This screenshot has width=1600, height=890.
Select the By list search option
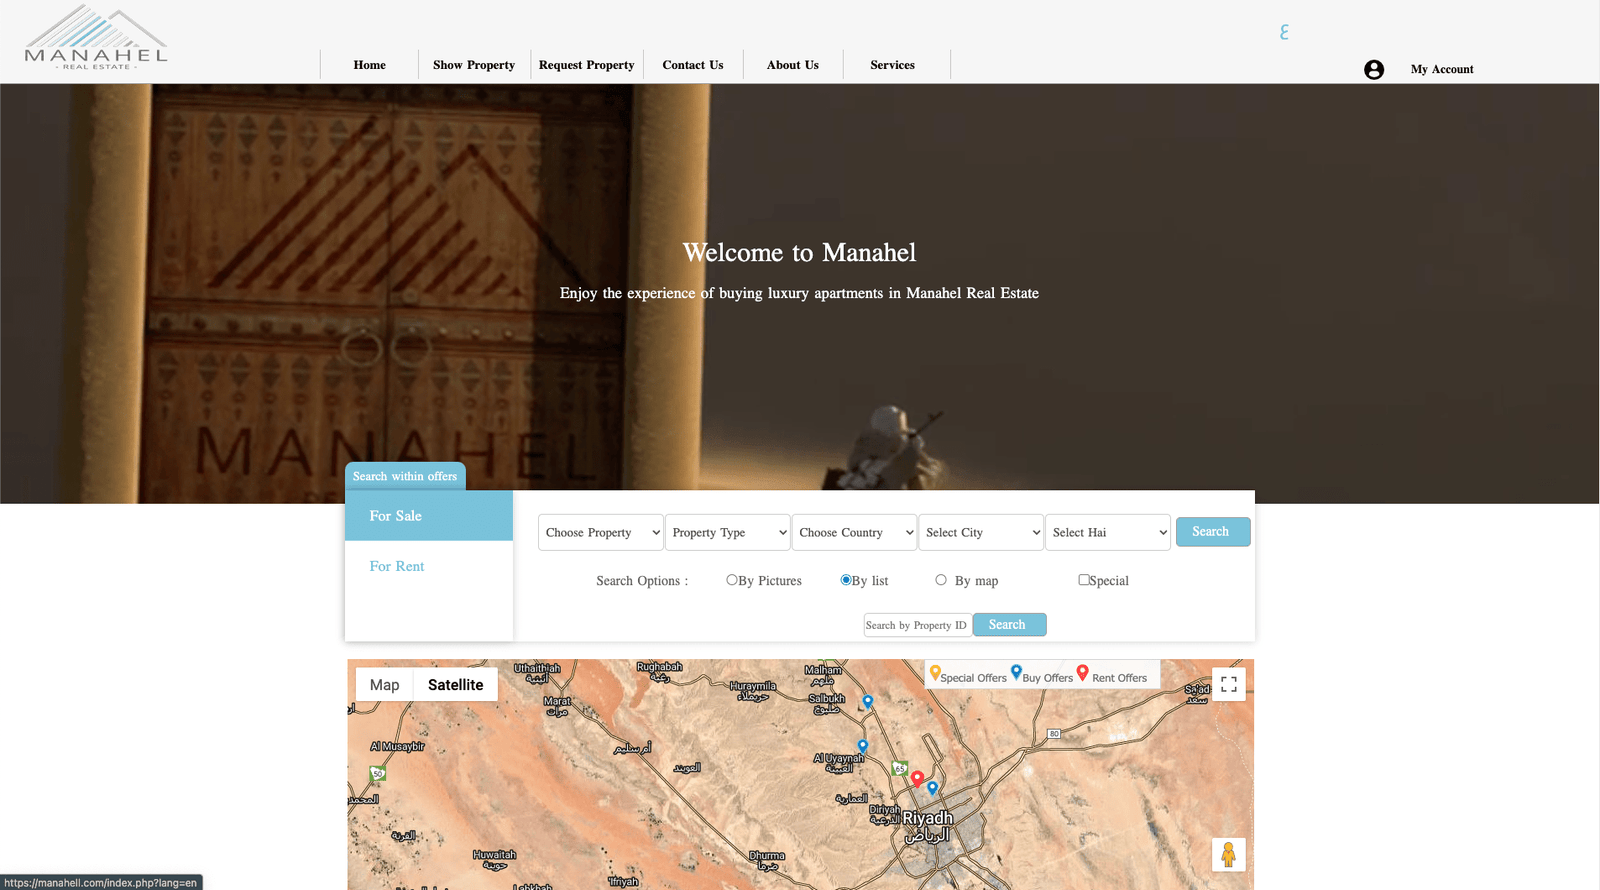pos(846,580)
